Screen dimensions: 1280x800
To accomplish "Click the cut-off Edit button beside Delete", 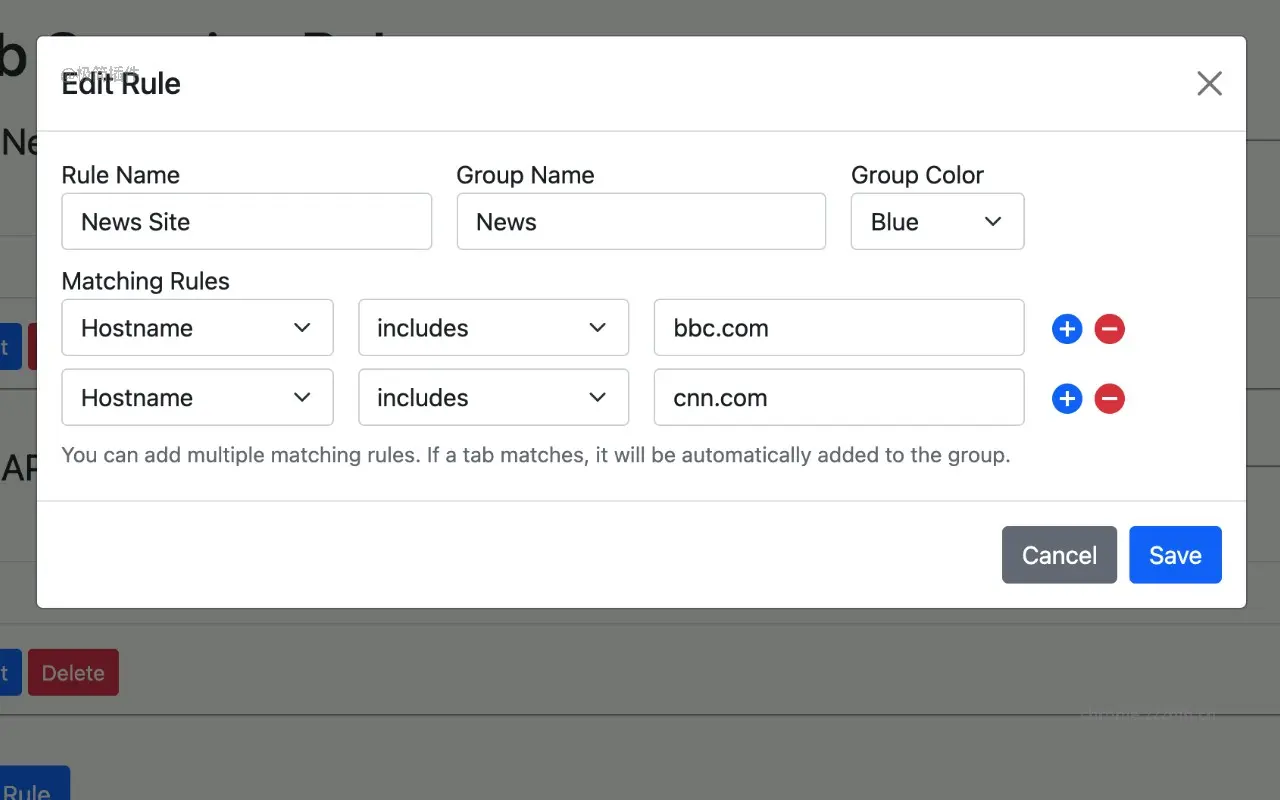I will pos(10,673).
